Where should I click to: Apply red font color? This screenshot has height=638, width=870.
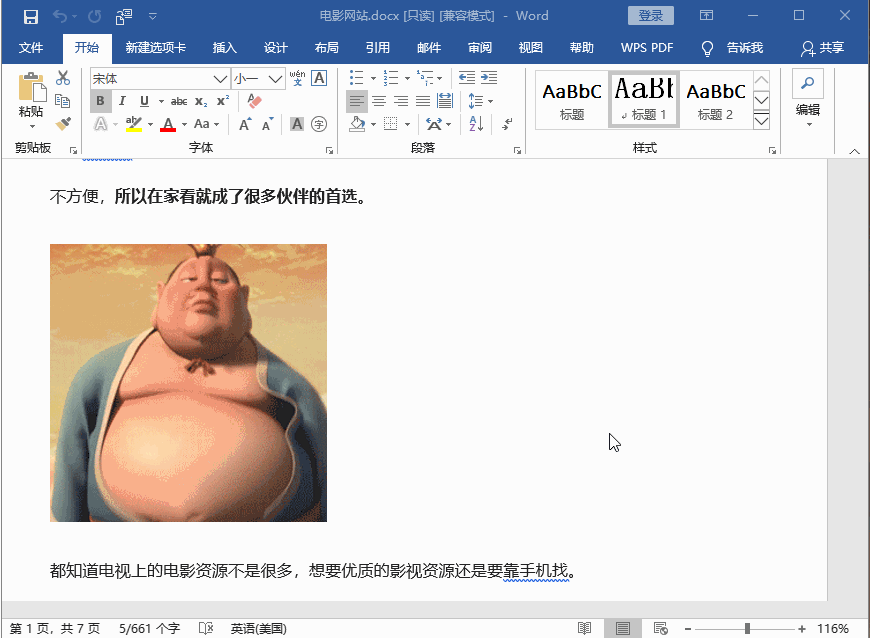tap(168, 124)
